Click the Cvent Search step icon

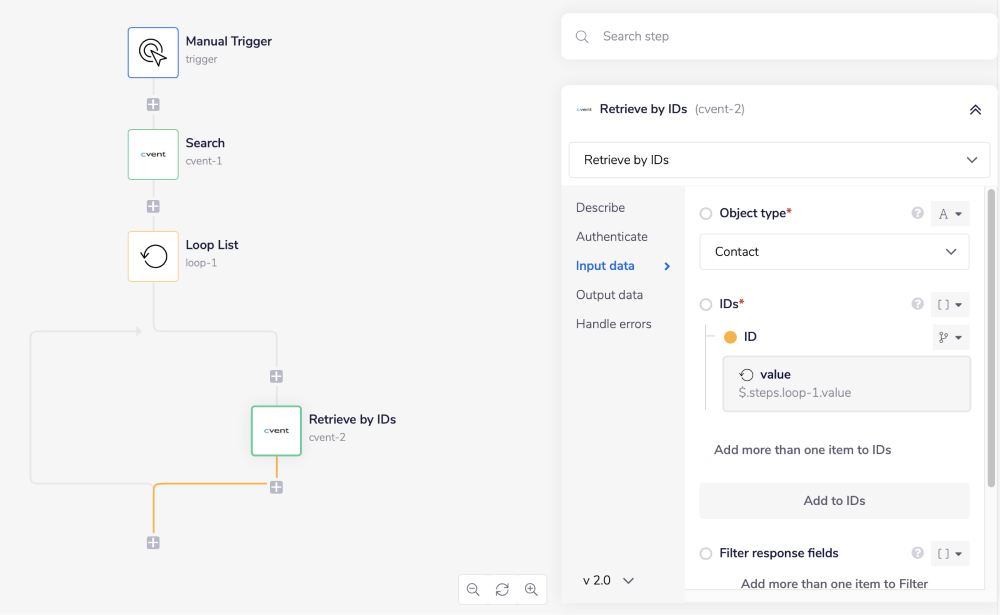(x=153, y=154)
